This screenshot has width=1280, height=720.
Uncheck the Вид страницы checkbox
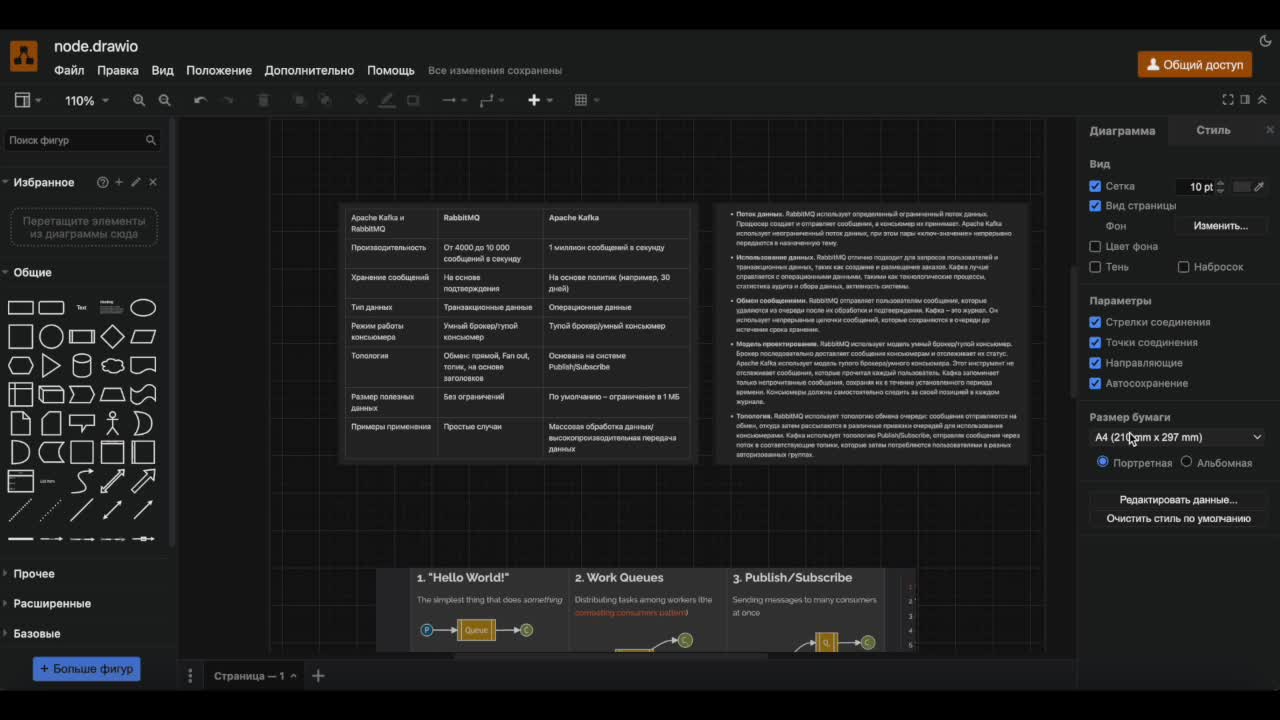coord(1095,206)
